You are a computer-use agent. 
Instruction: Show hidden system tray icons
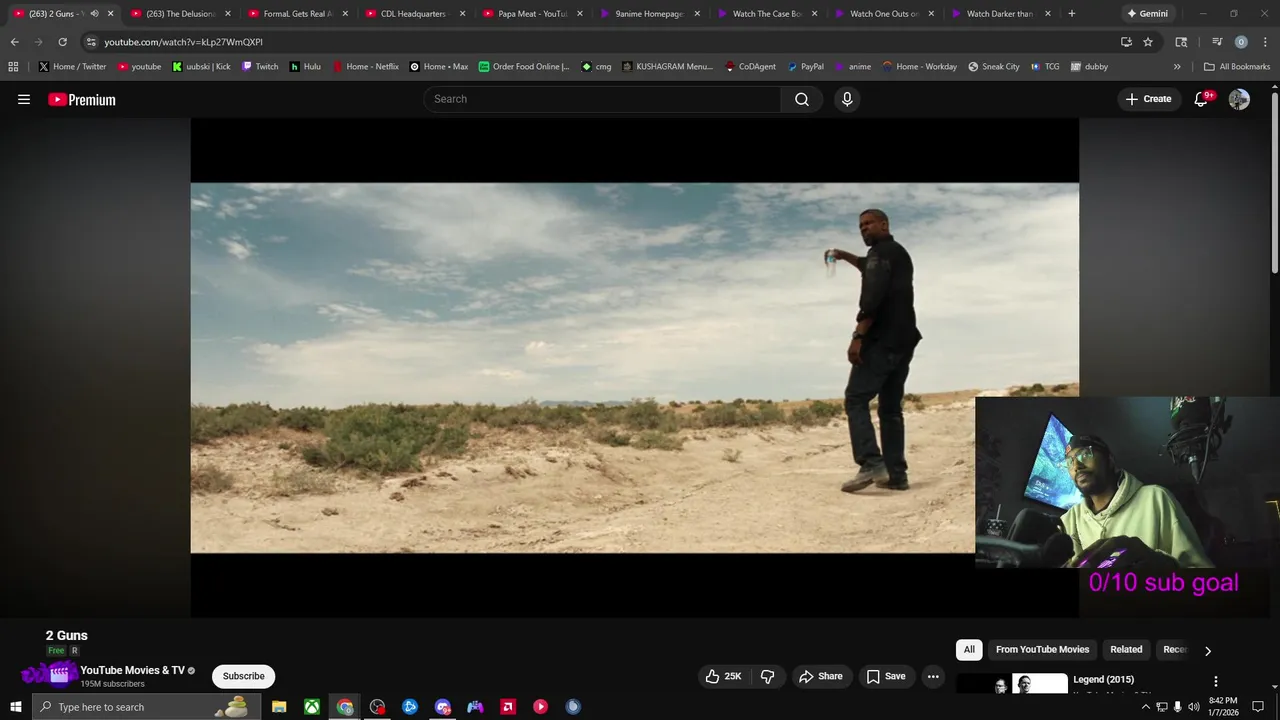click(x=1145, y=707)
